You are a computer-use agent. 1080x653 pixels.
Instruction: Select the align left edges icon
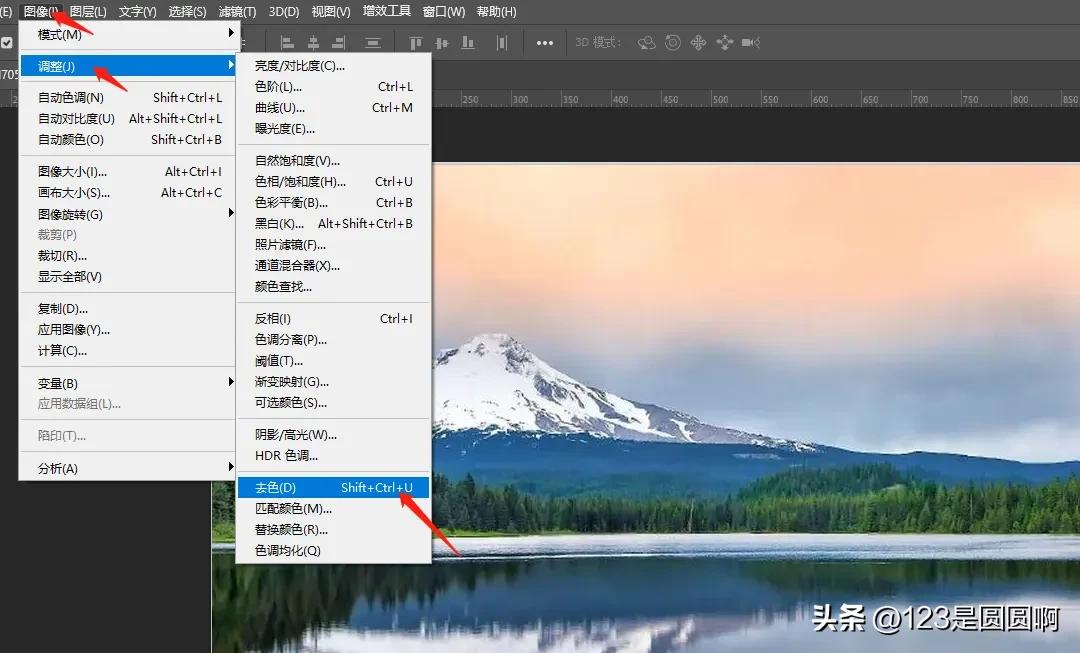pyautogui.click(x=285, y=42)
